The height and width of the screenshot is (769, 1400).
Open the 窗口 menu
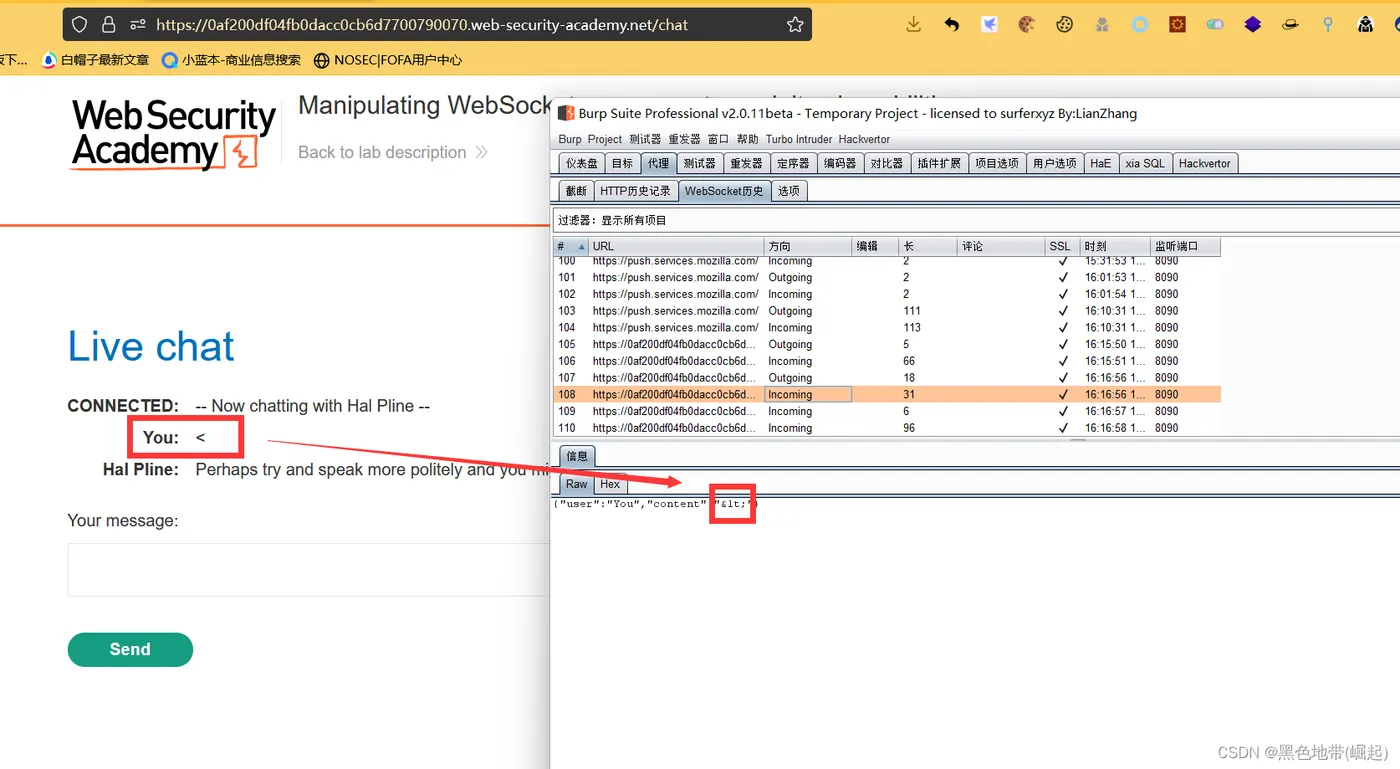coord(718,139)
